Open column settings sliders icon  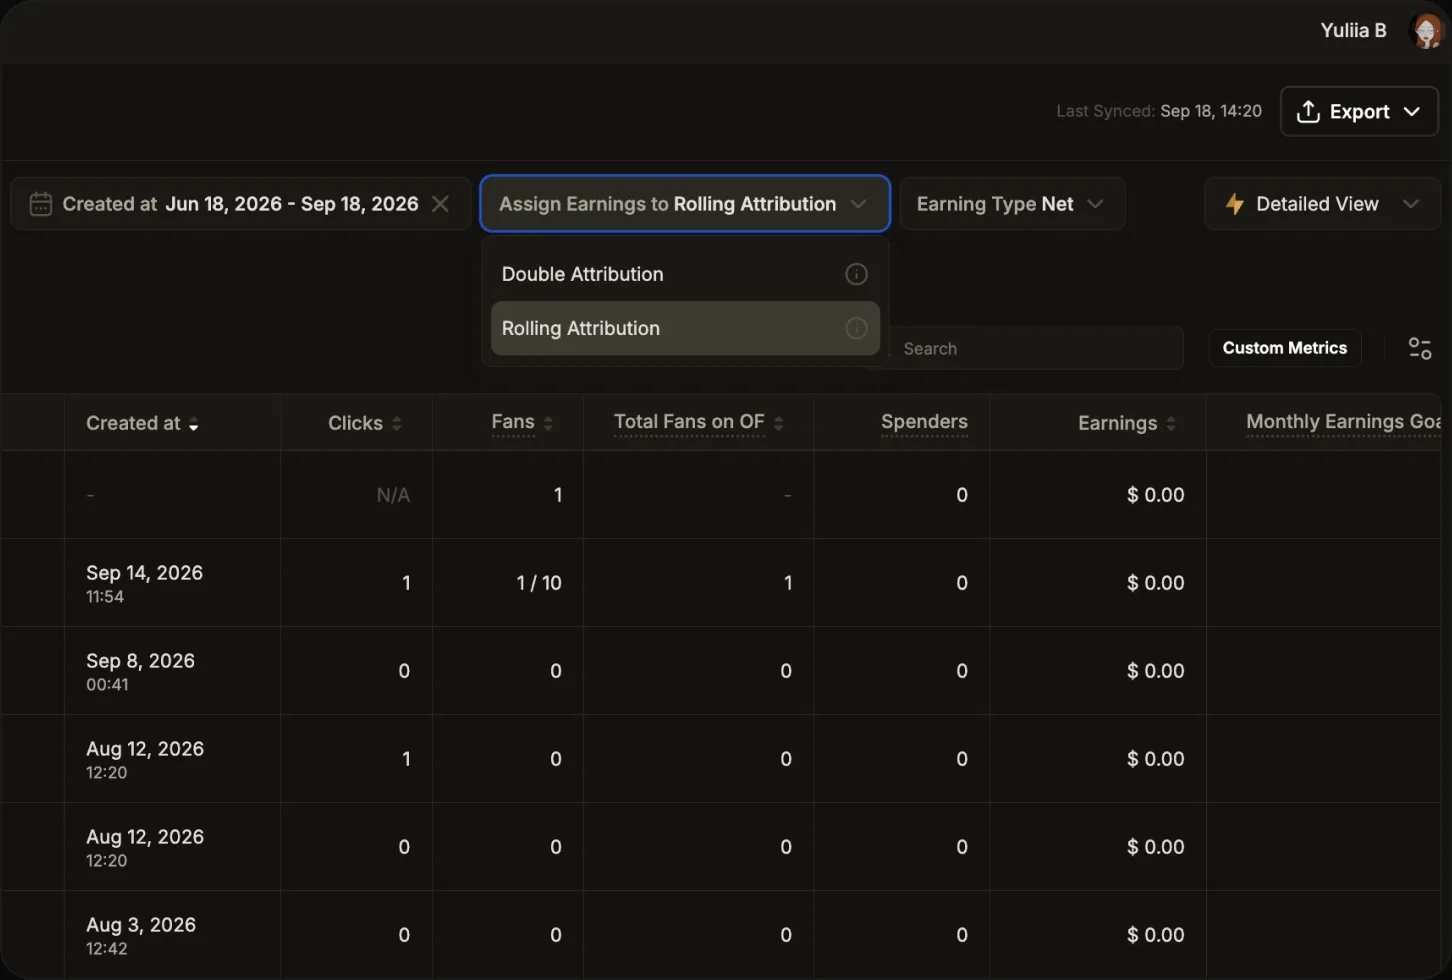1420,348
